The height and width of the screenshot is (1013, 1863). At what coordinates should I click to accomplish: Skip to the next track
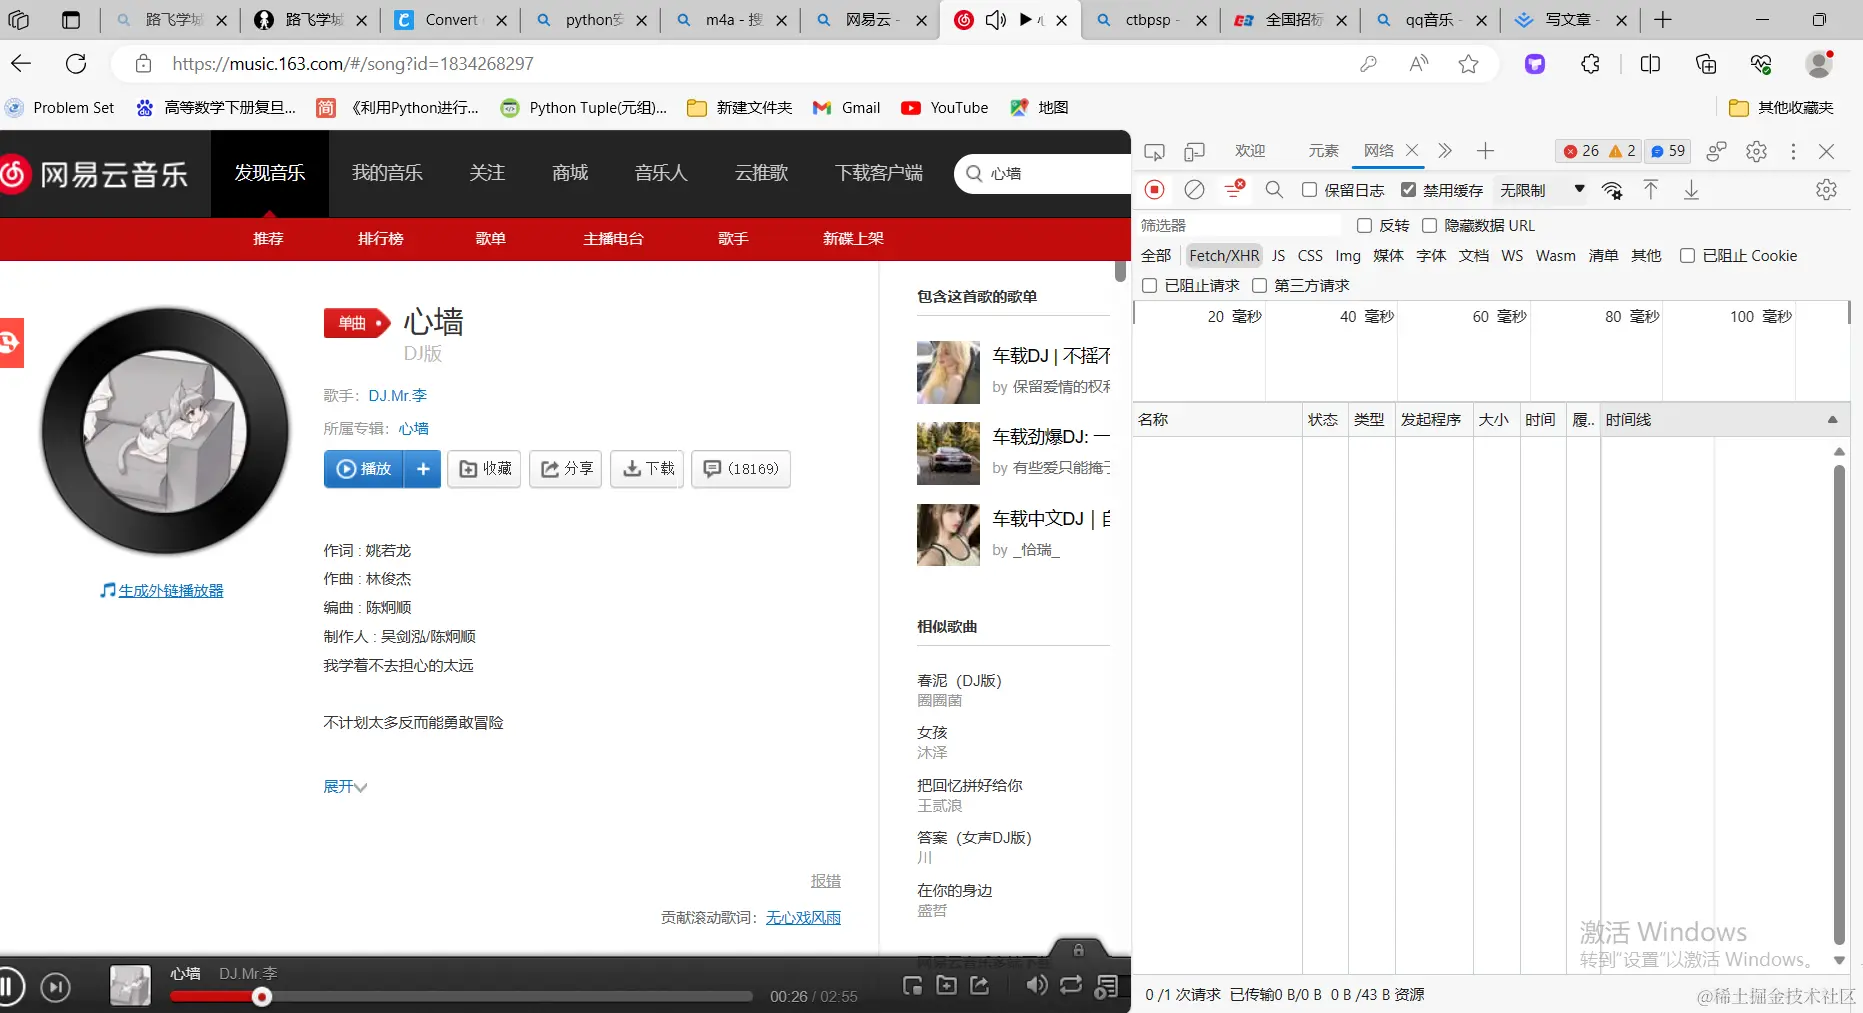coord(56,988)
